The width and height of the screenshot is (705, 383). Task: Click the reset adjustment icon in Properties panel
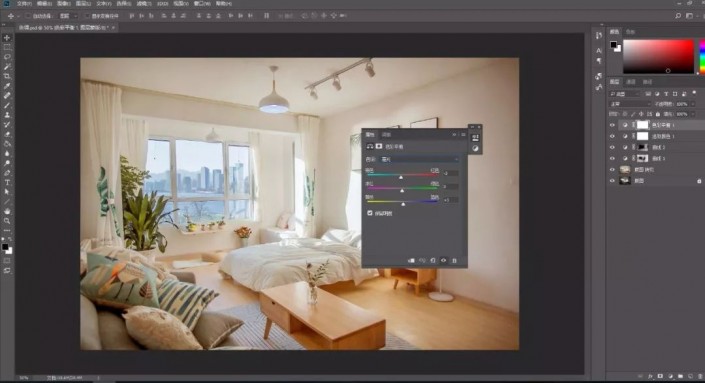coord(433,261)
